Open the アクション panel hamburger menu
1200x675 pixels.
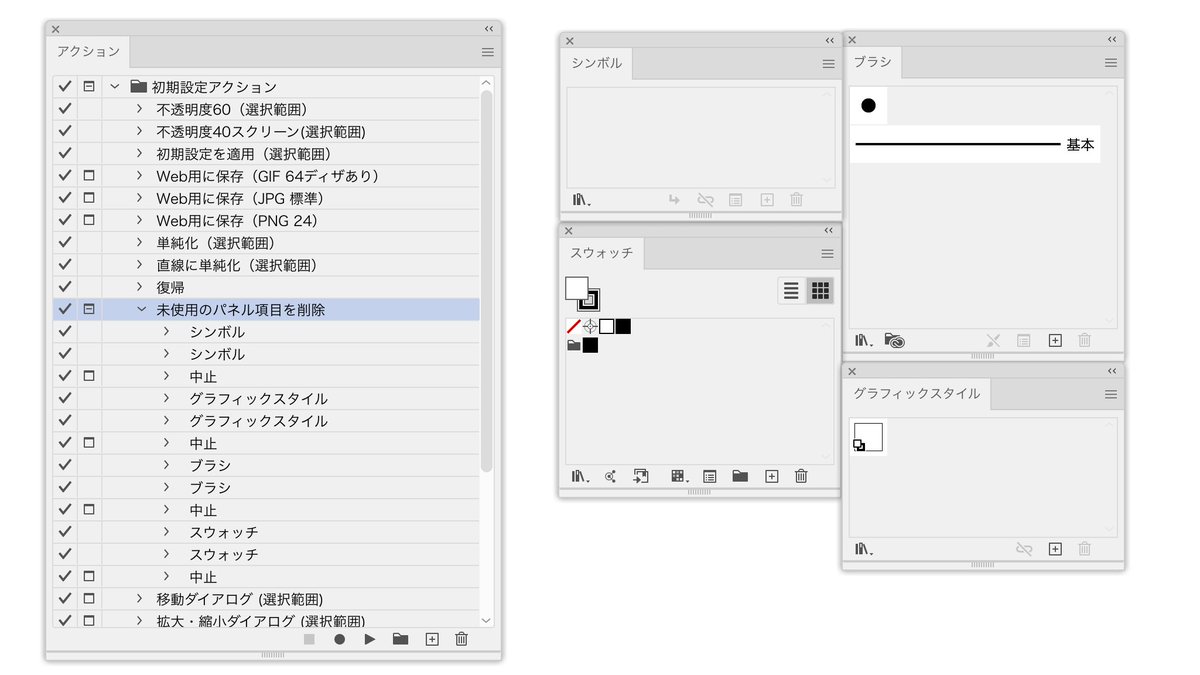(x=488, y=52)
